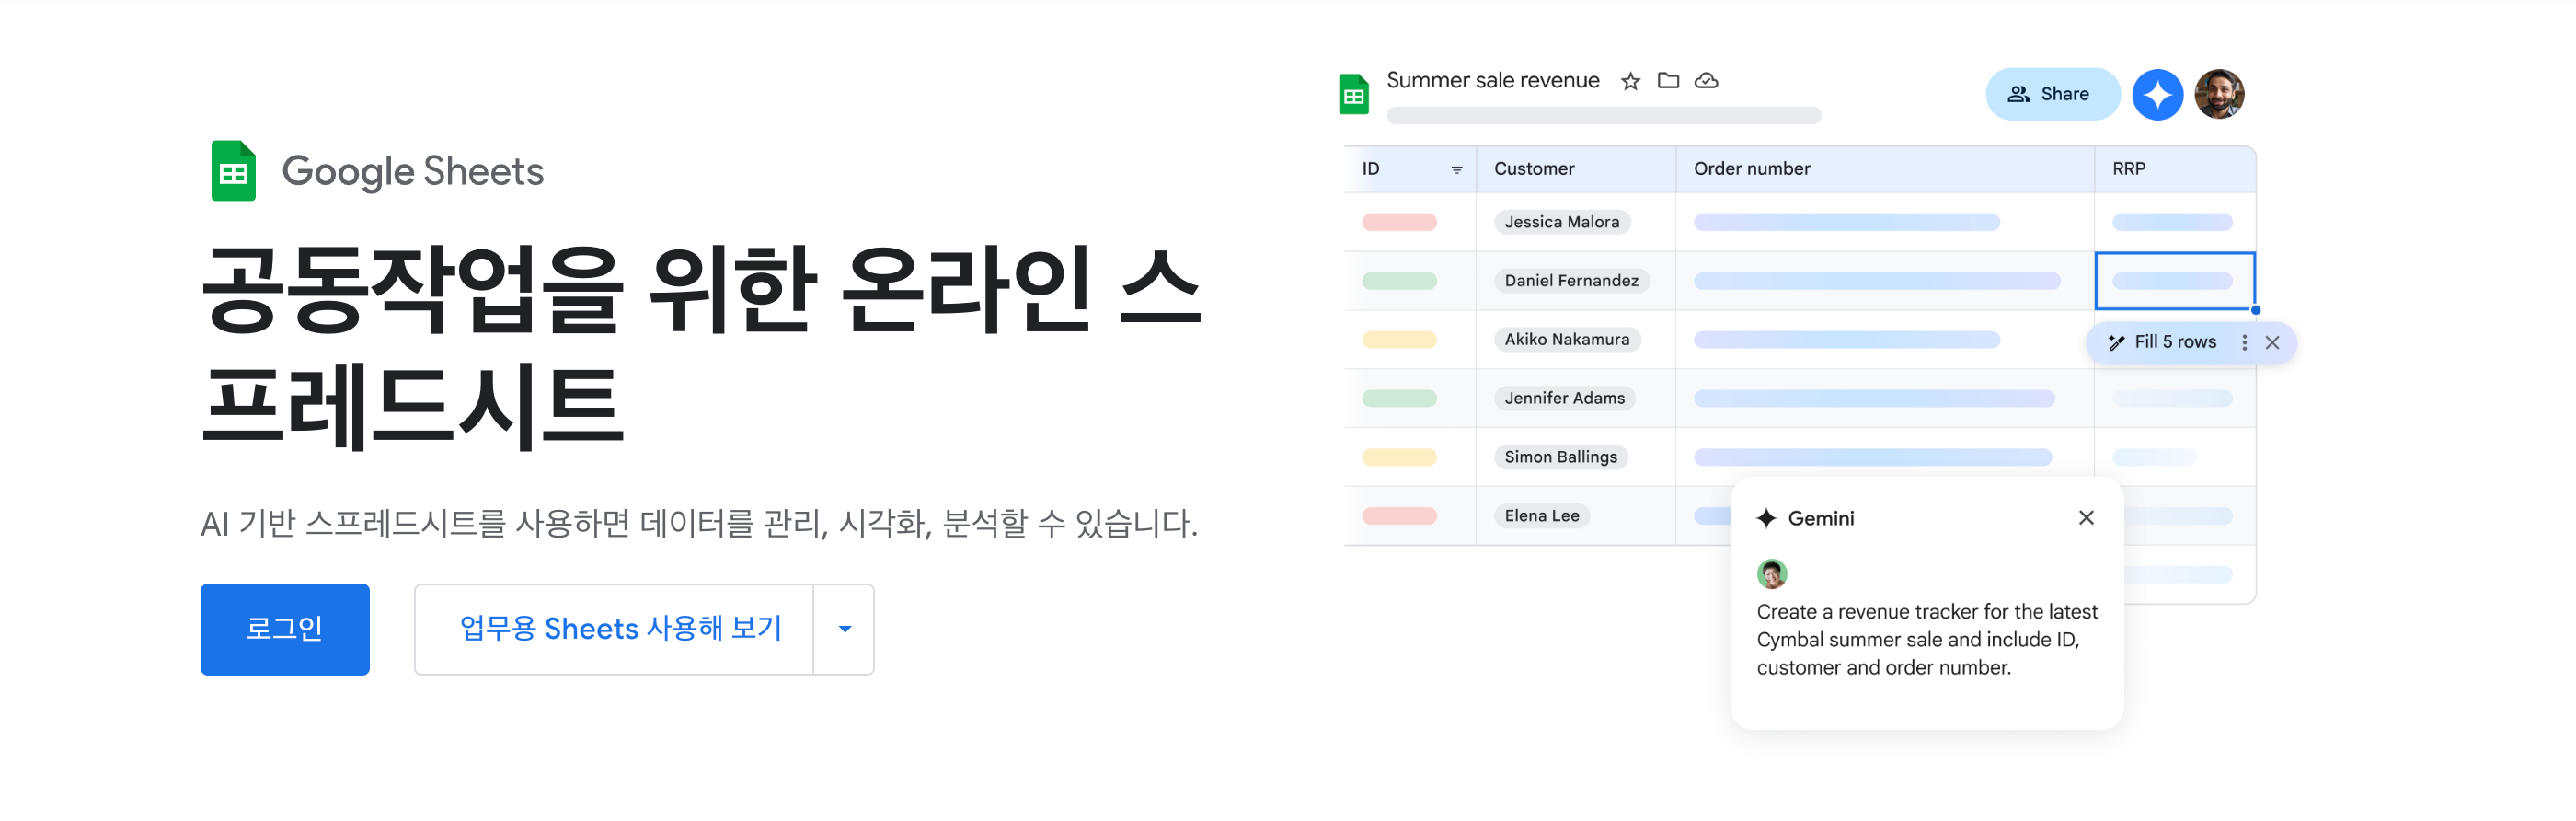Click the red ID pill in Jessica Malora row
This screenshot has width=2576, height=821.
[x=1399, y=222]
